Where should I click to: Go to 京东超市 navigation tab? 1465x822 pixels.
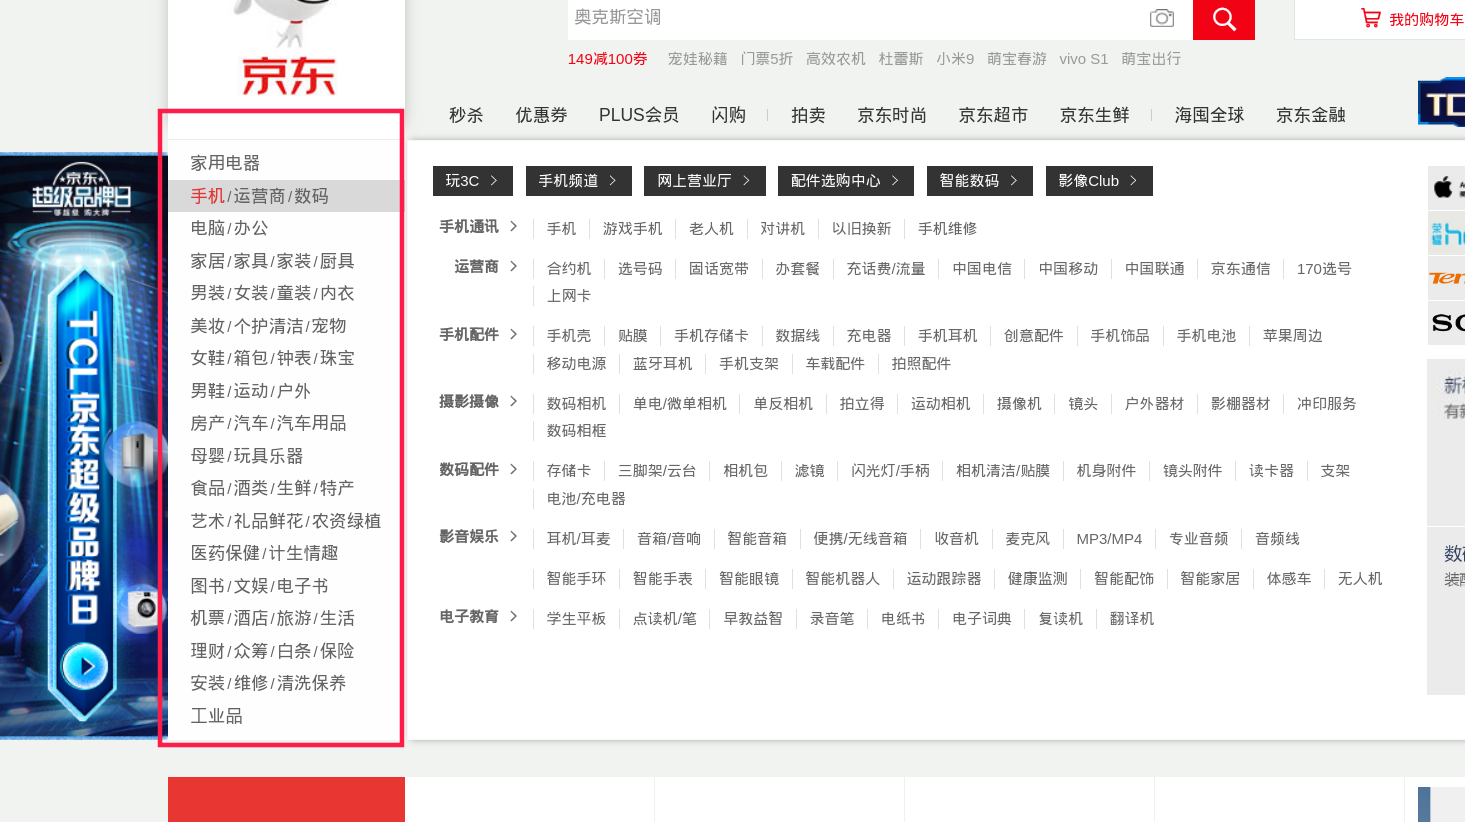pyautogui.click(x=993, y=115)
